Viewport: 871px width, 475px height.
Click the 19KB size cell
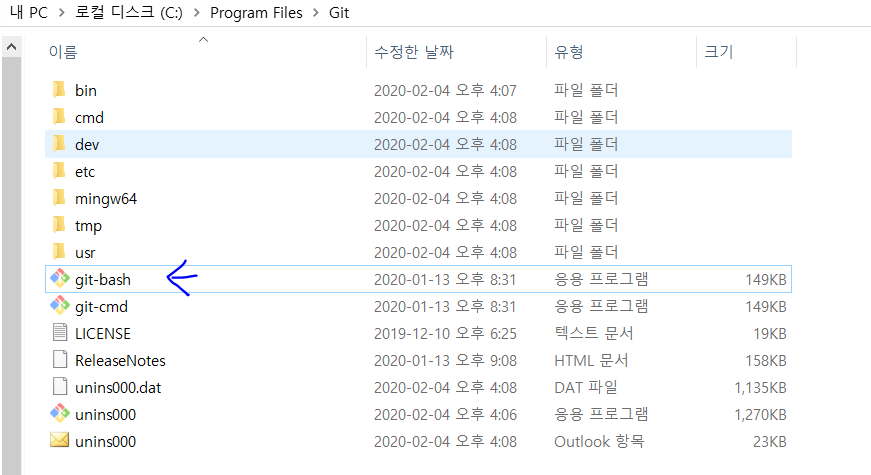point(769,333)
